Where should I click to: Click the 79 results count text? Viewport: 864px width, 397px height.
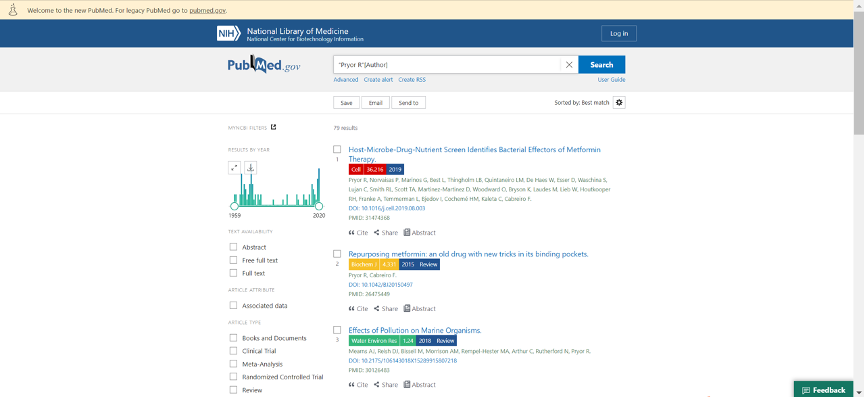point(345,128)
